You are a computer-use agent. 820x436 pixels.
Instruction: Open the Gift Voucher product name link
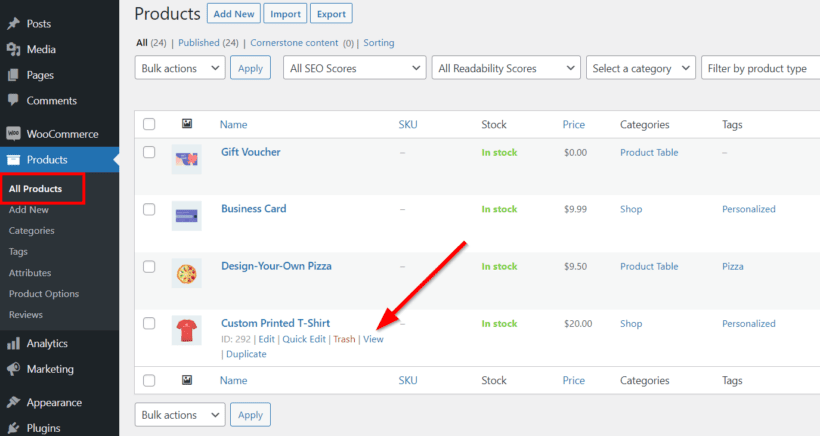pos(250,152)
